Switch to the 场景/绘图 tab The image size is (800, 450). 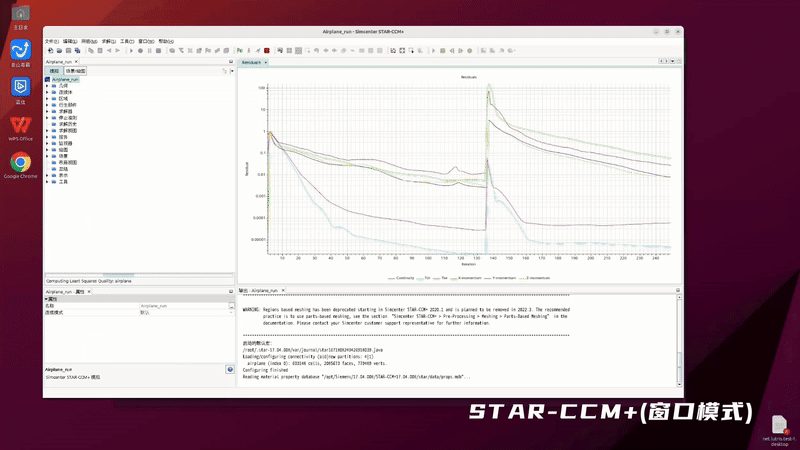point(76,71)
